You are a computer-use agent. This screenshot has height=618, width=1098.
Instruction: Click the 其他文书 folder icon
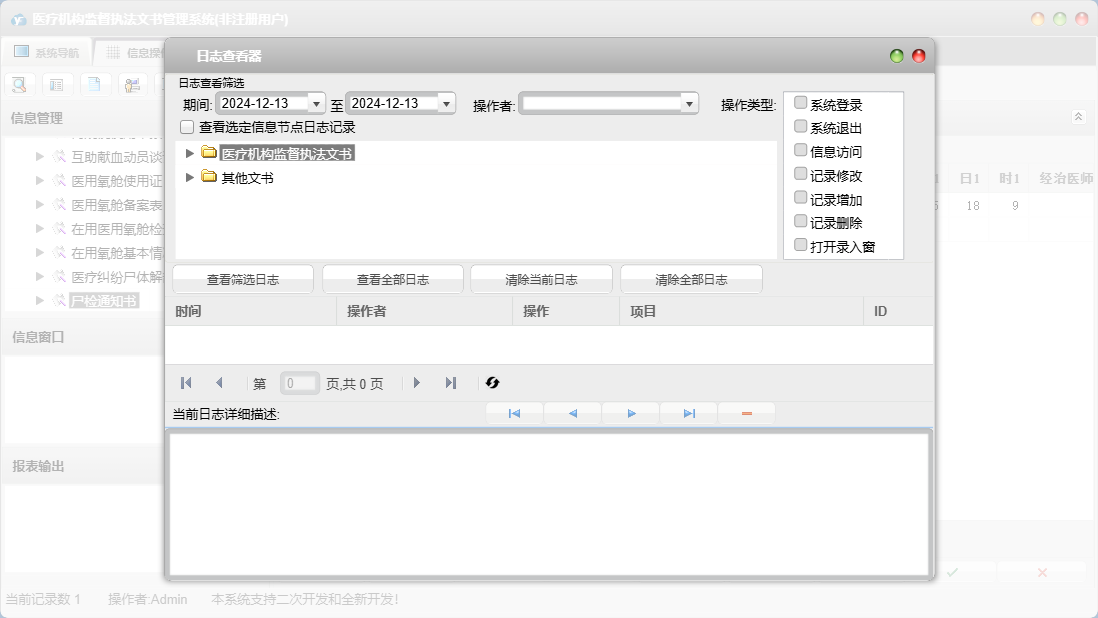pyautogui.click(x=209, y=176)
